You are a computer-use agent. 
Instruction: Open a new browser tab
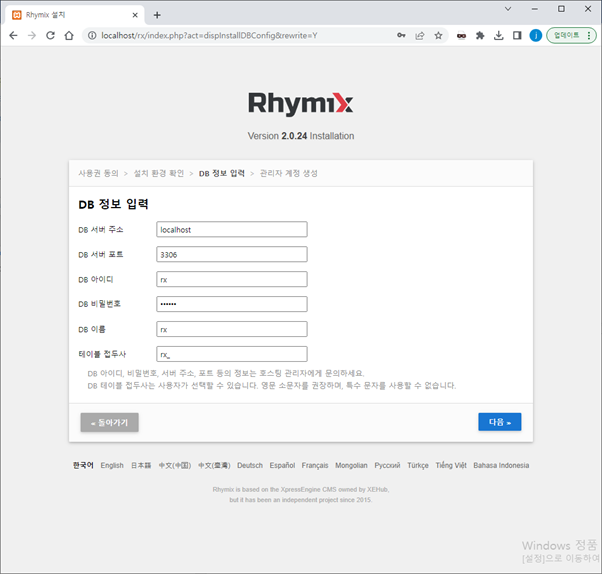pyautogui.click(x=157, y=15)
